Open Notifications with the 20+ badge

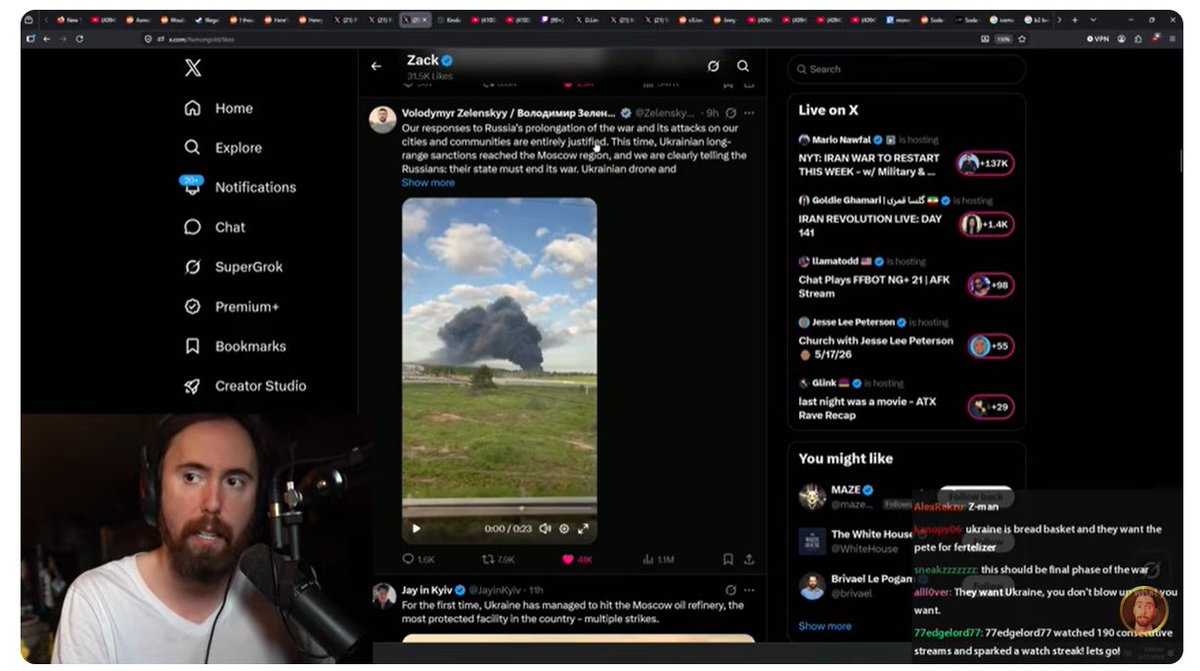coord(240,187)
